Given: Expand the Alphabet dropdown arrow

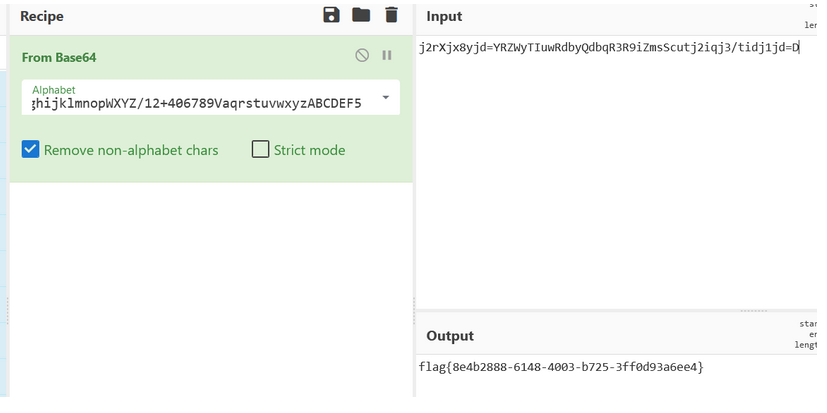Looking at the screenshot, I should click(385, 101).
